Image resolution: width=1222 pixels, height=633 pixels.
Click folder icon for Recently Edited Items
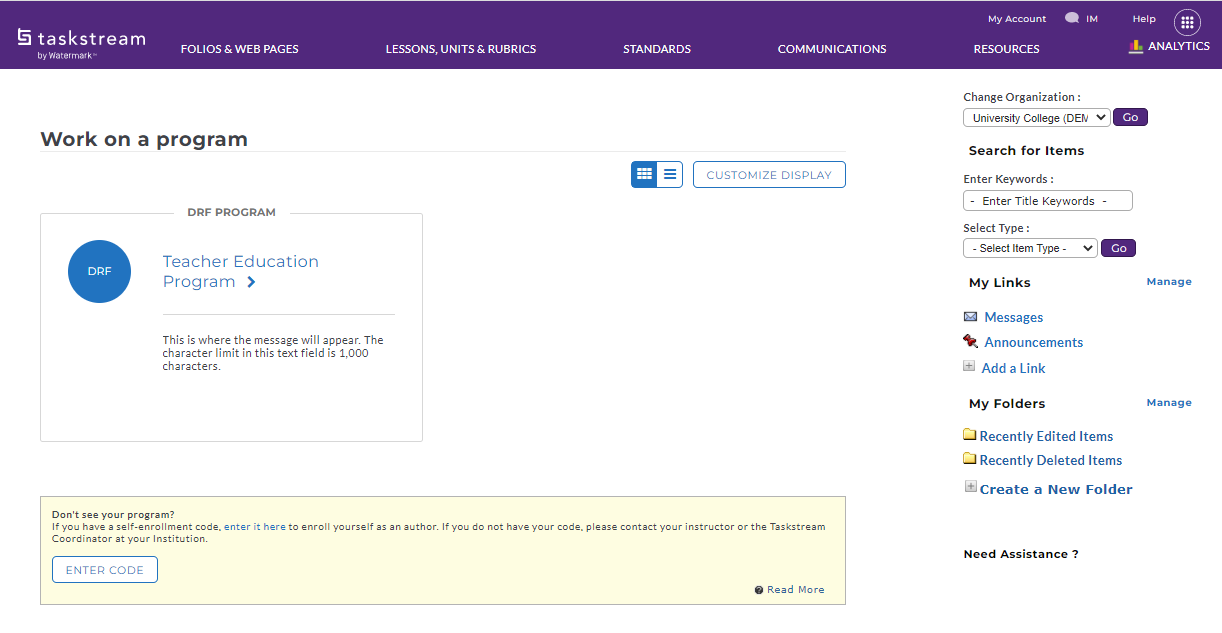pyautogui.click(x=969, y=434)
